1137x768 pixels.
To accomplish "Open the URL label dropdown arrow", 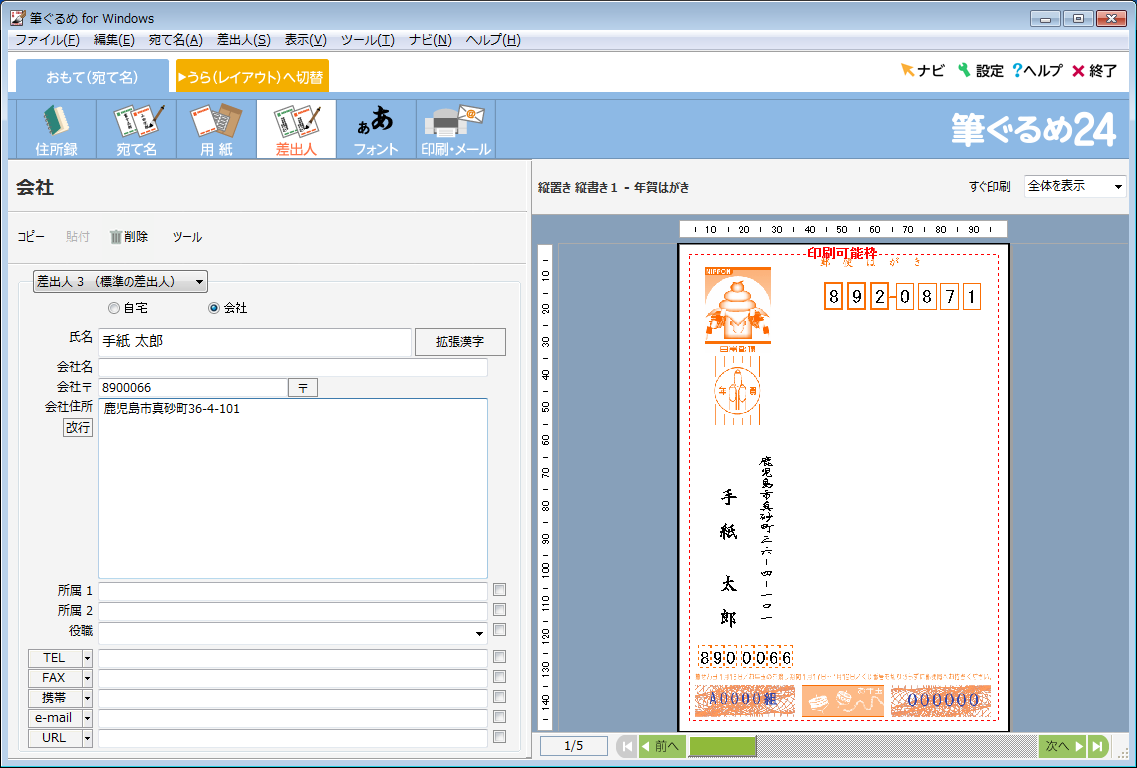I will tap(87, 738).
